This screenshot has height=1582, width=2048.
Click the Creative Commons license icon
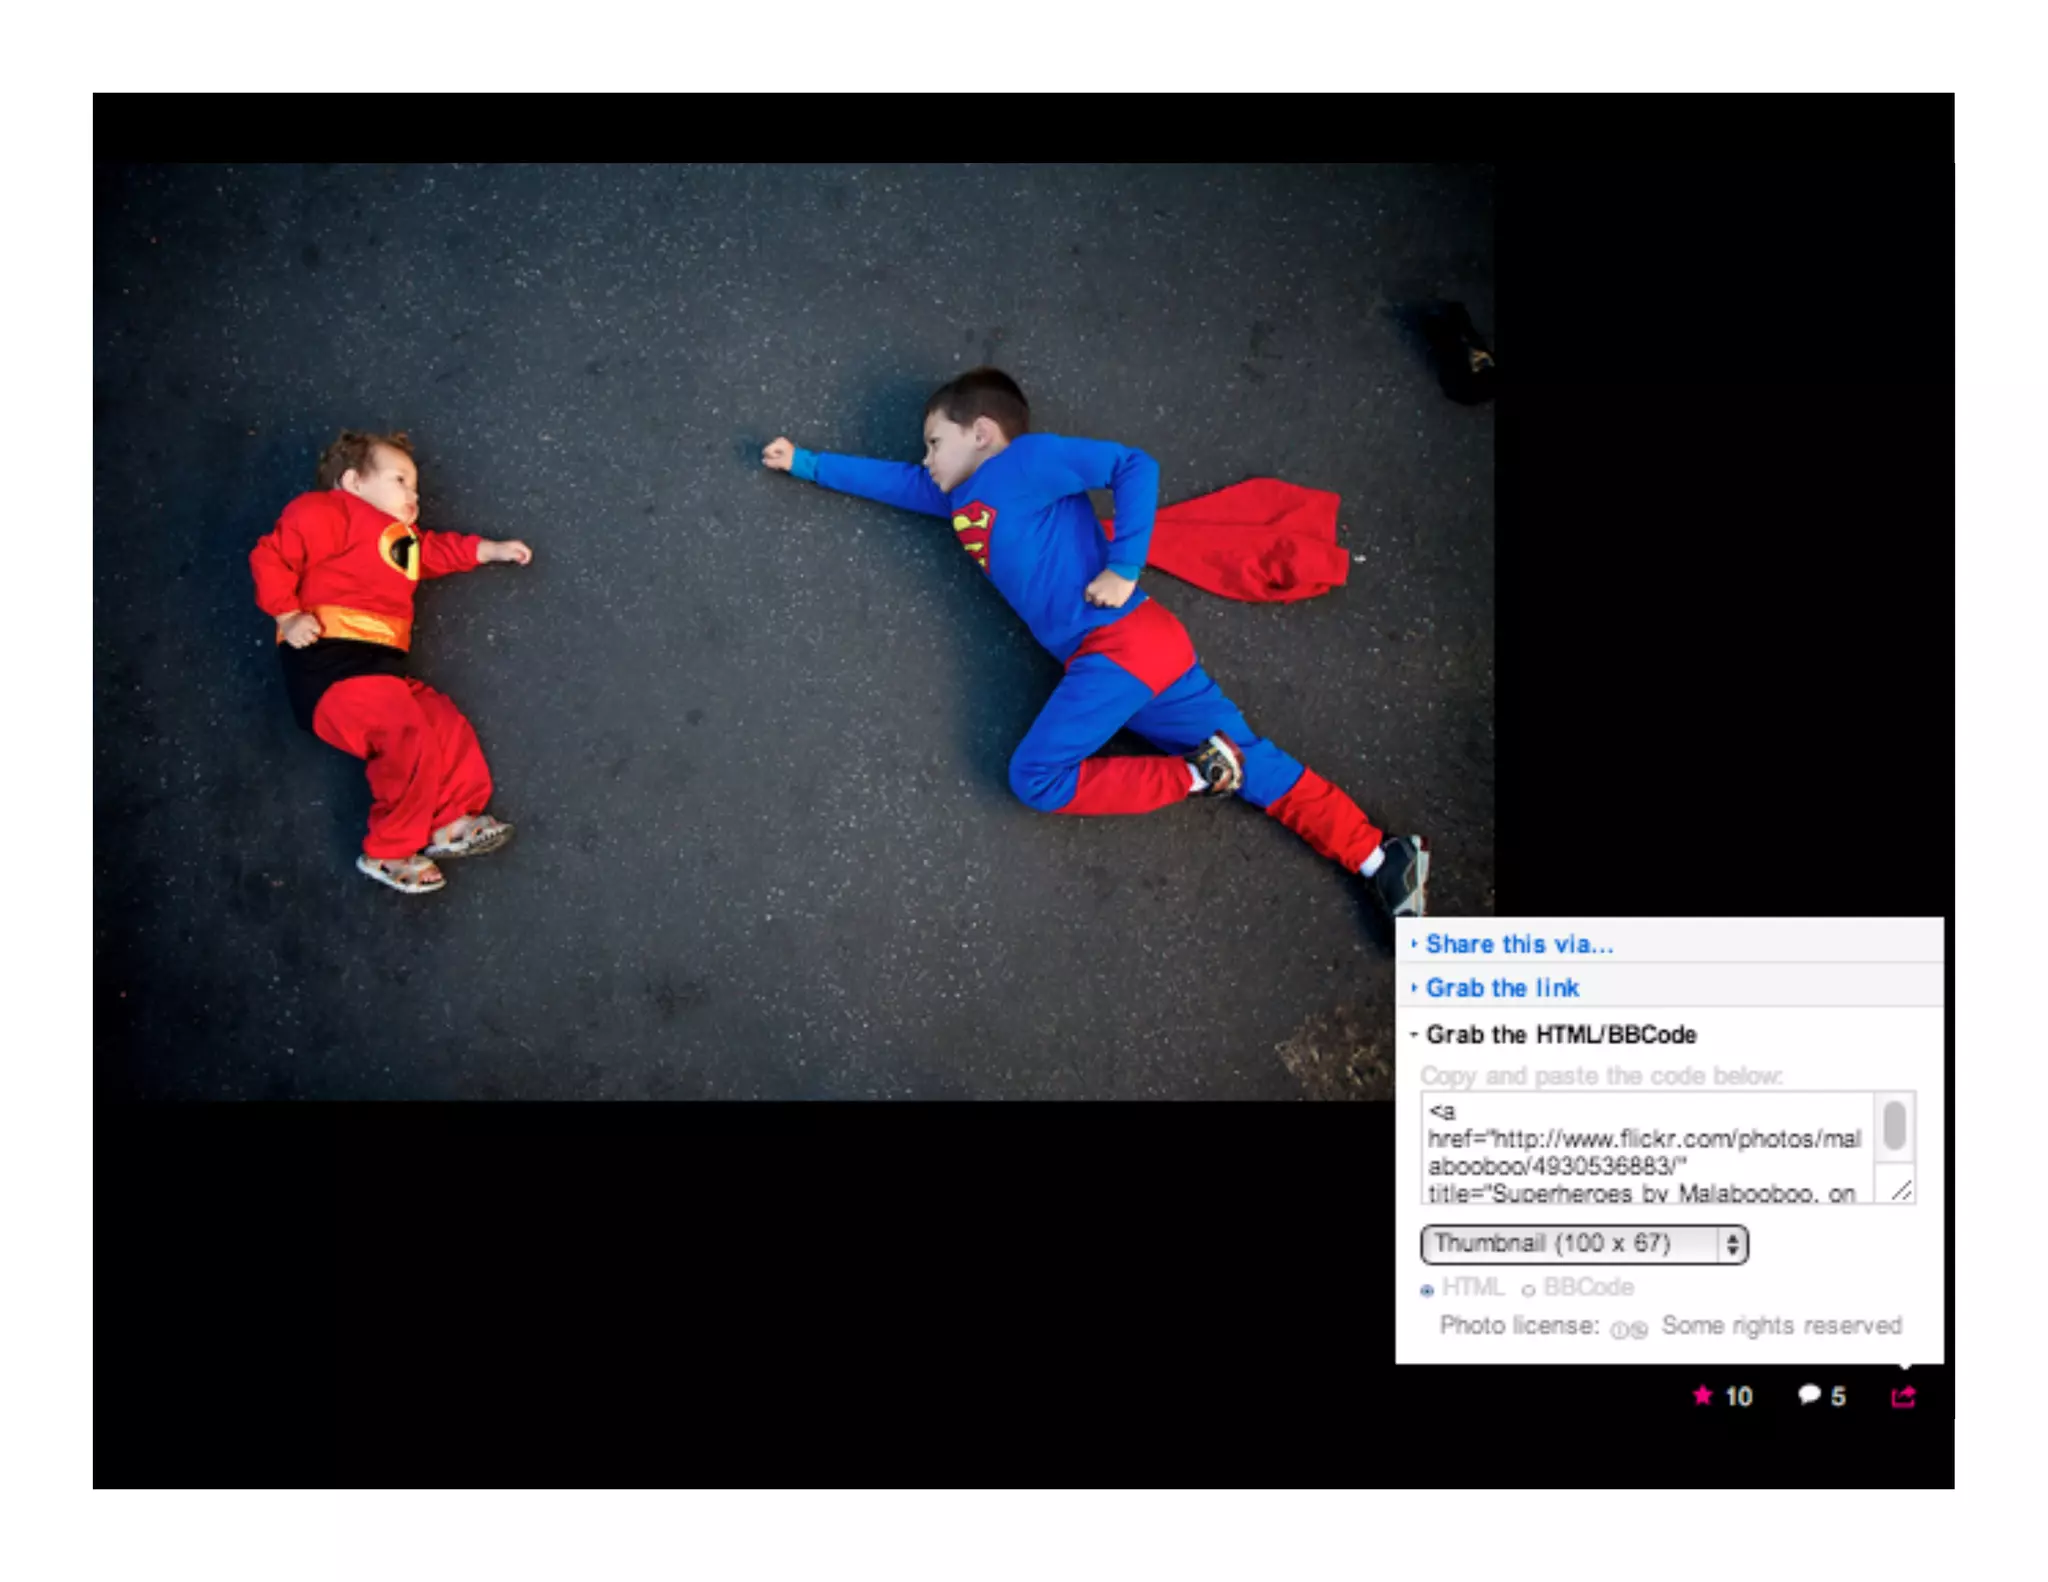(x=1628, y=1329)
